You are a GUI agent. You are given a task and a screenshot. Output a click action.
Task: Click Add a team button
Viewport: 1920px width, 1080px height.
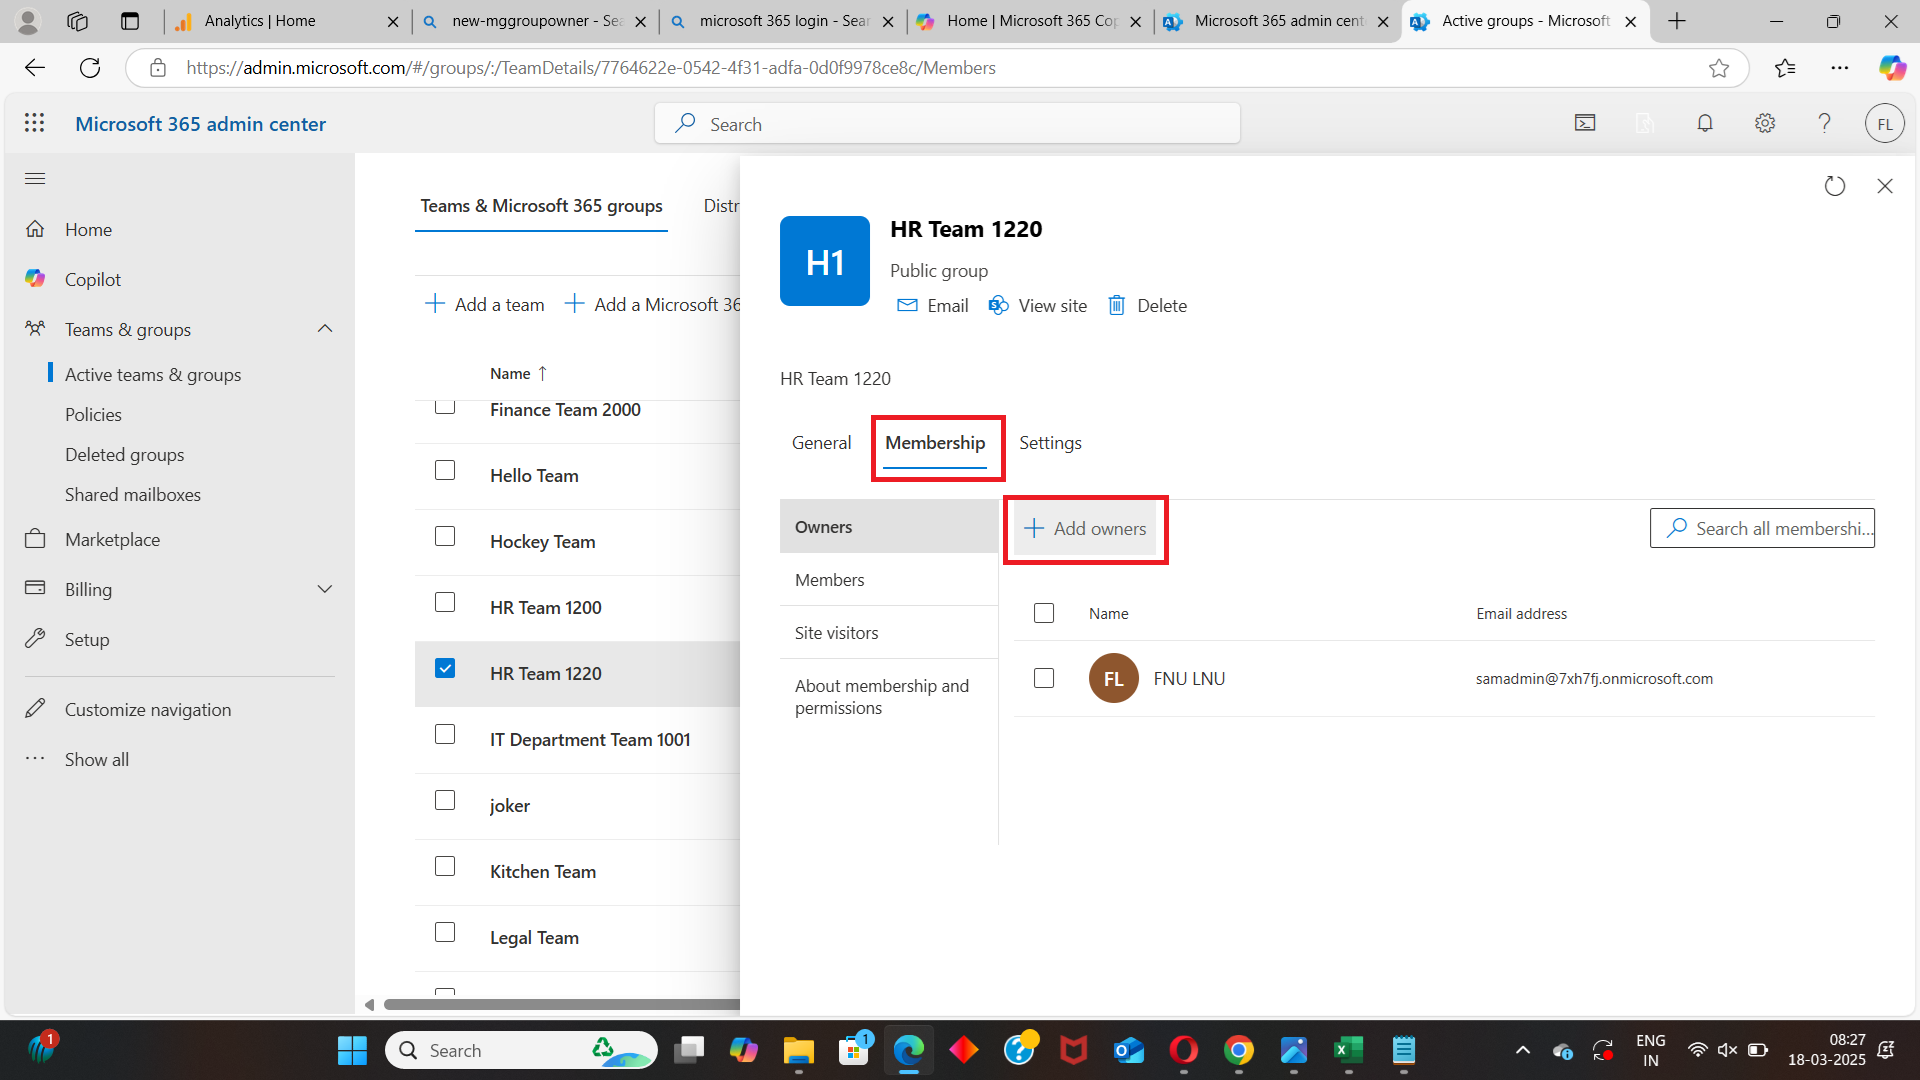485,305
